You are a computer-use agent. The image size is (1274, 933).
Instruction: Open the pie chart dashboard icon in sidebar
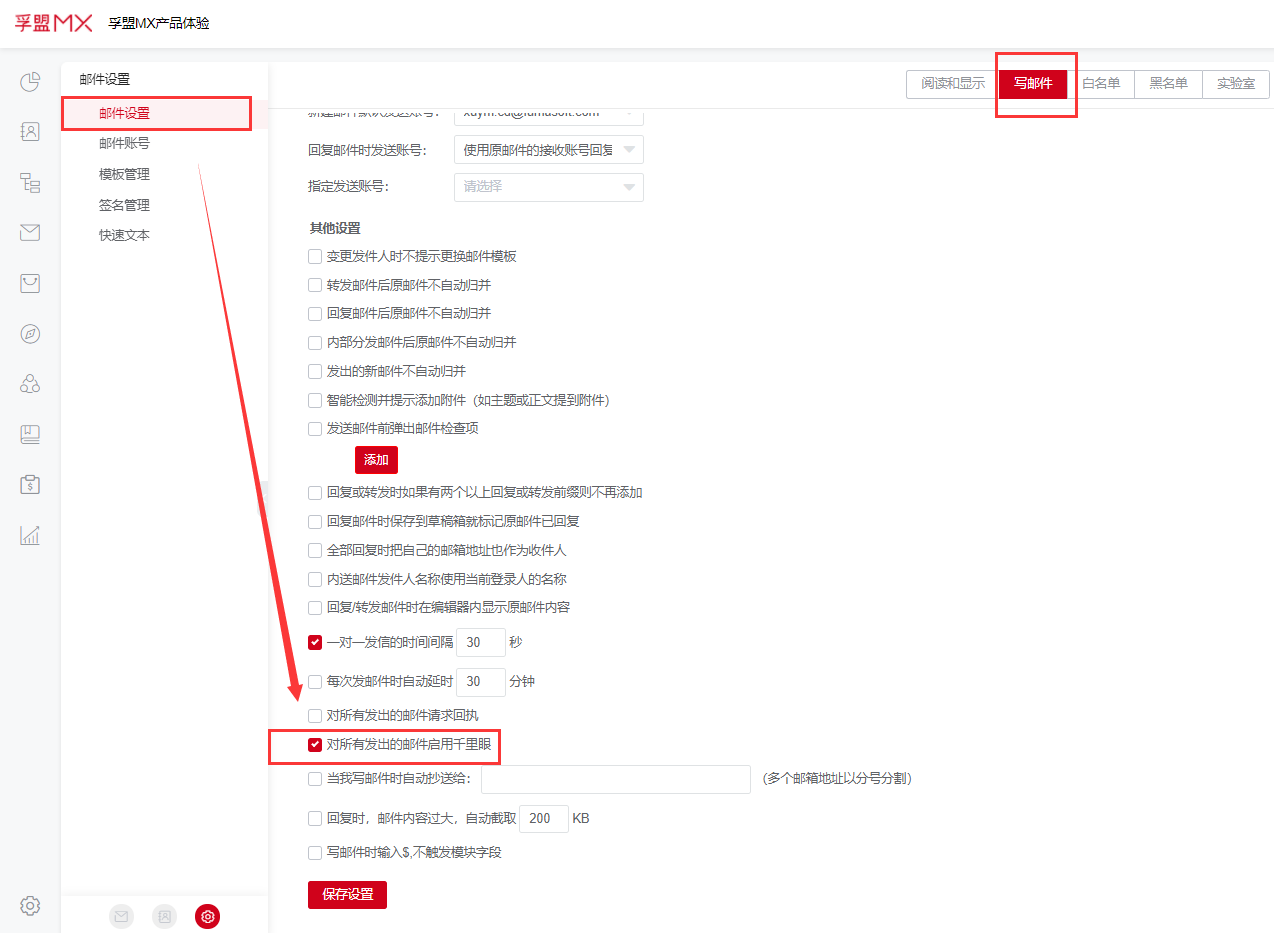(x=30, y=81)
